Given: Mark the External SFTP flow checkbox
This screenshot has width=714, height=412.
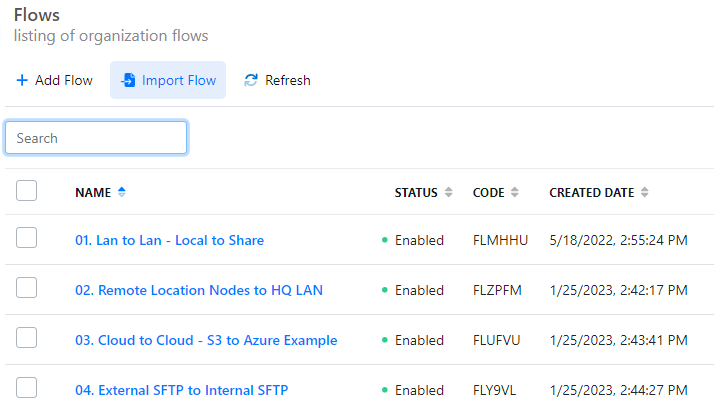Looking at the screenshot, I should coord(27,388).
